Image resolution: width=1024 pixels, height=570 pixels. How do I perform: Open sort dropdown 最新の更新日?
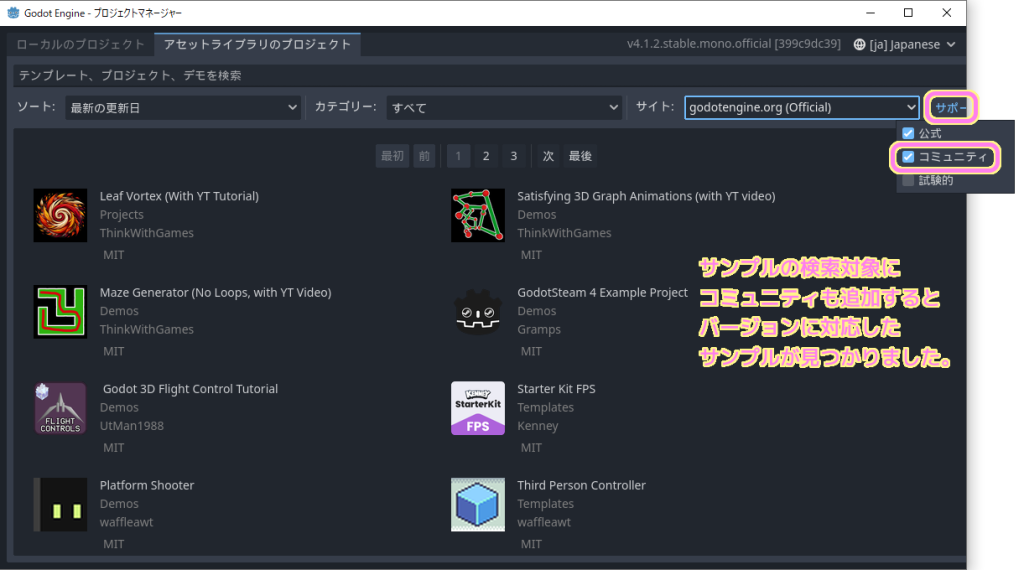(183, 108)
